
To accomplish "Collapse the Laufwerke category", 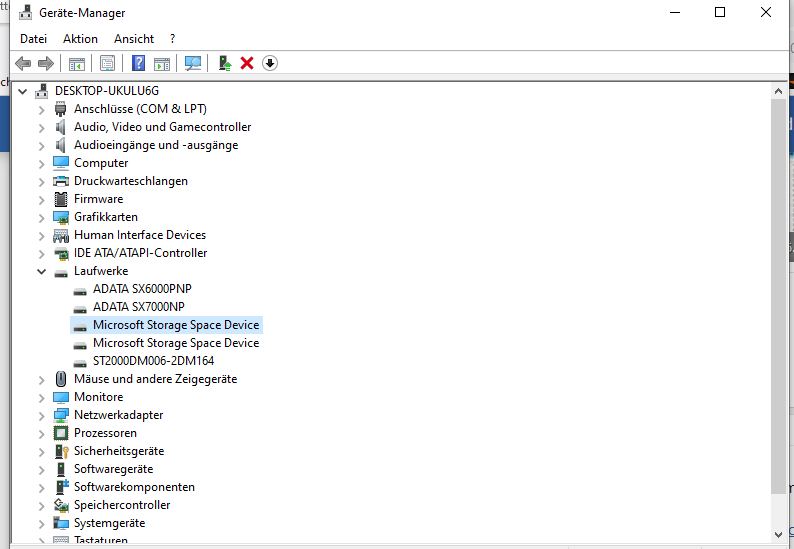I will [x=42, y=271].
